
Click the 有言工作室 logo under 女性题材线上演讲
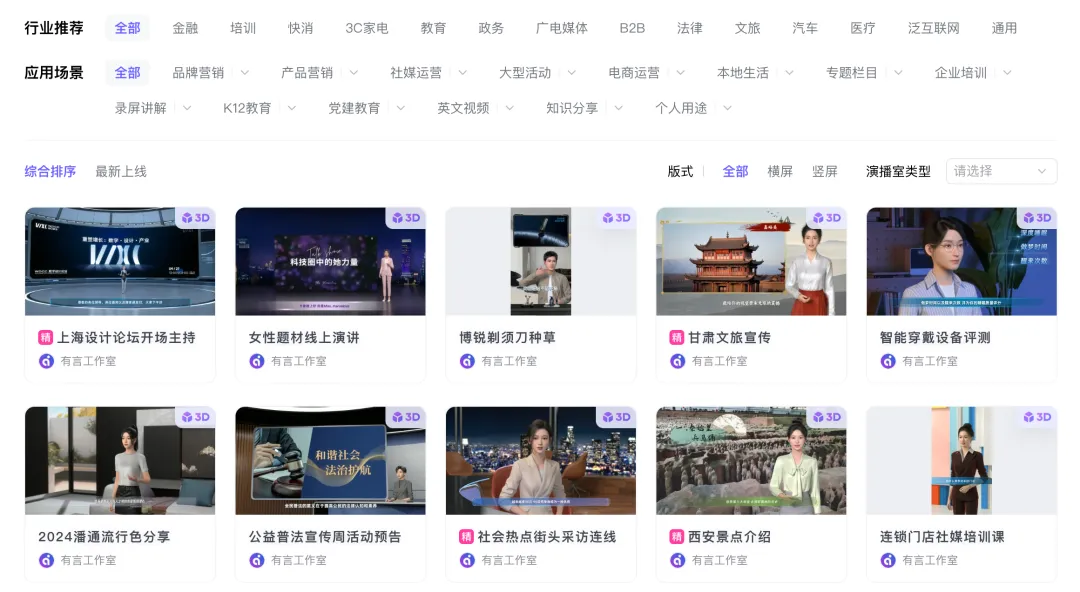(257, 361)
